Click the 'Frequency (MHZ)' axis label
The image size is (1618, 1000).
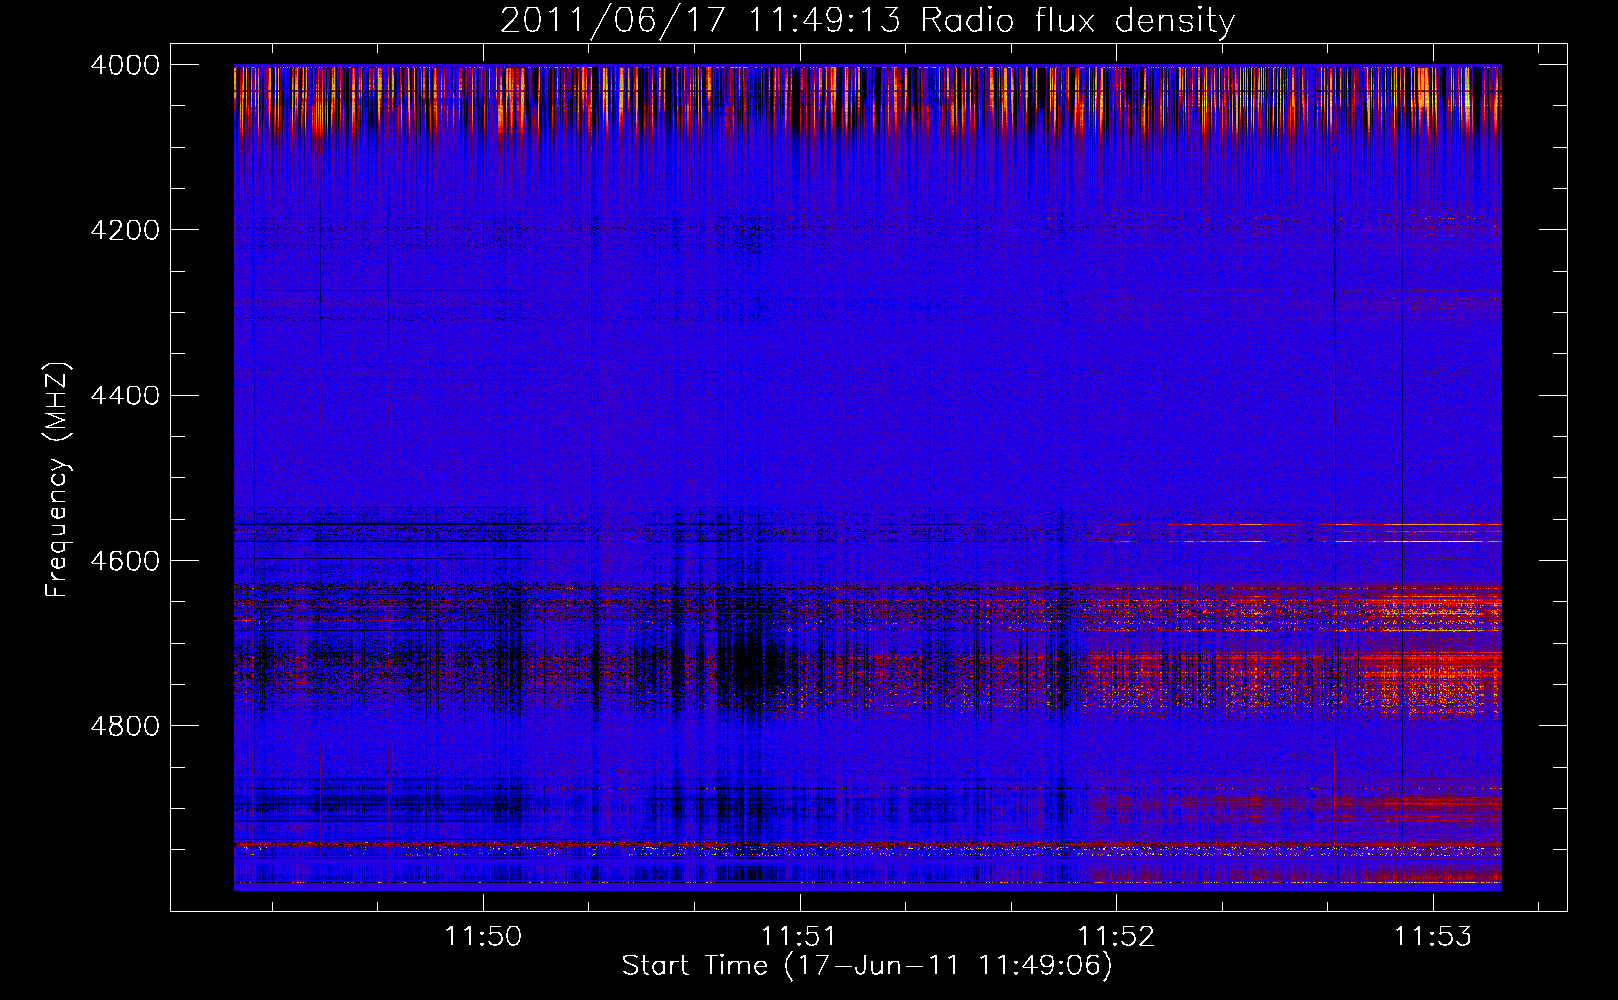pos(58,480)
